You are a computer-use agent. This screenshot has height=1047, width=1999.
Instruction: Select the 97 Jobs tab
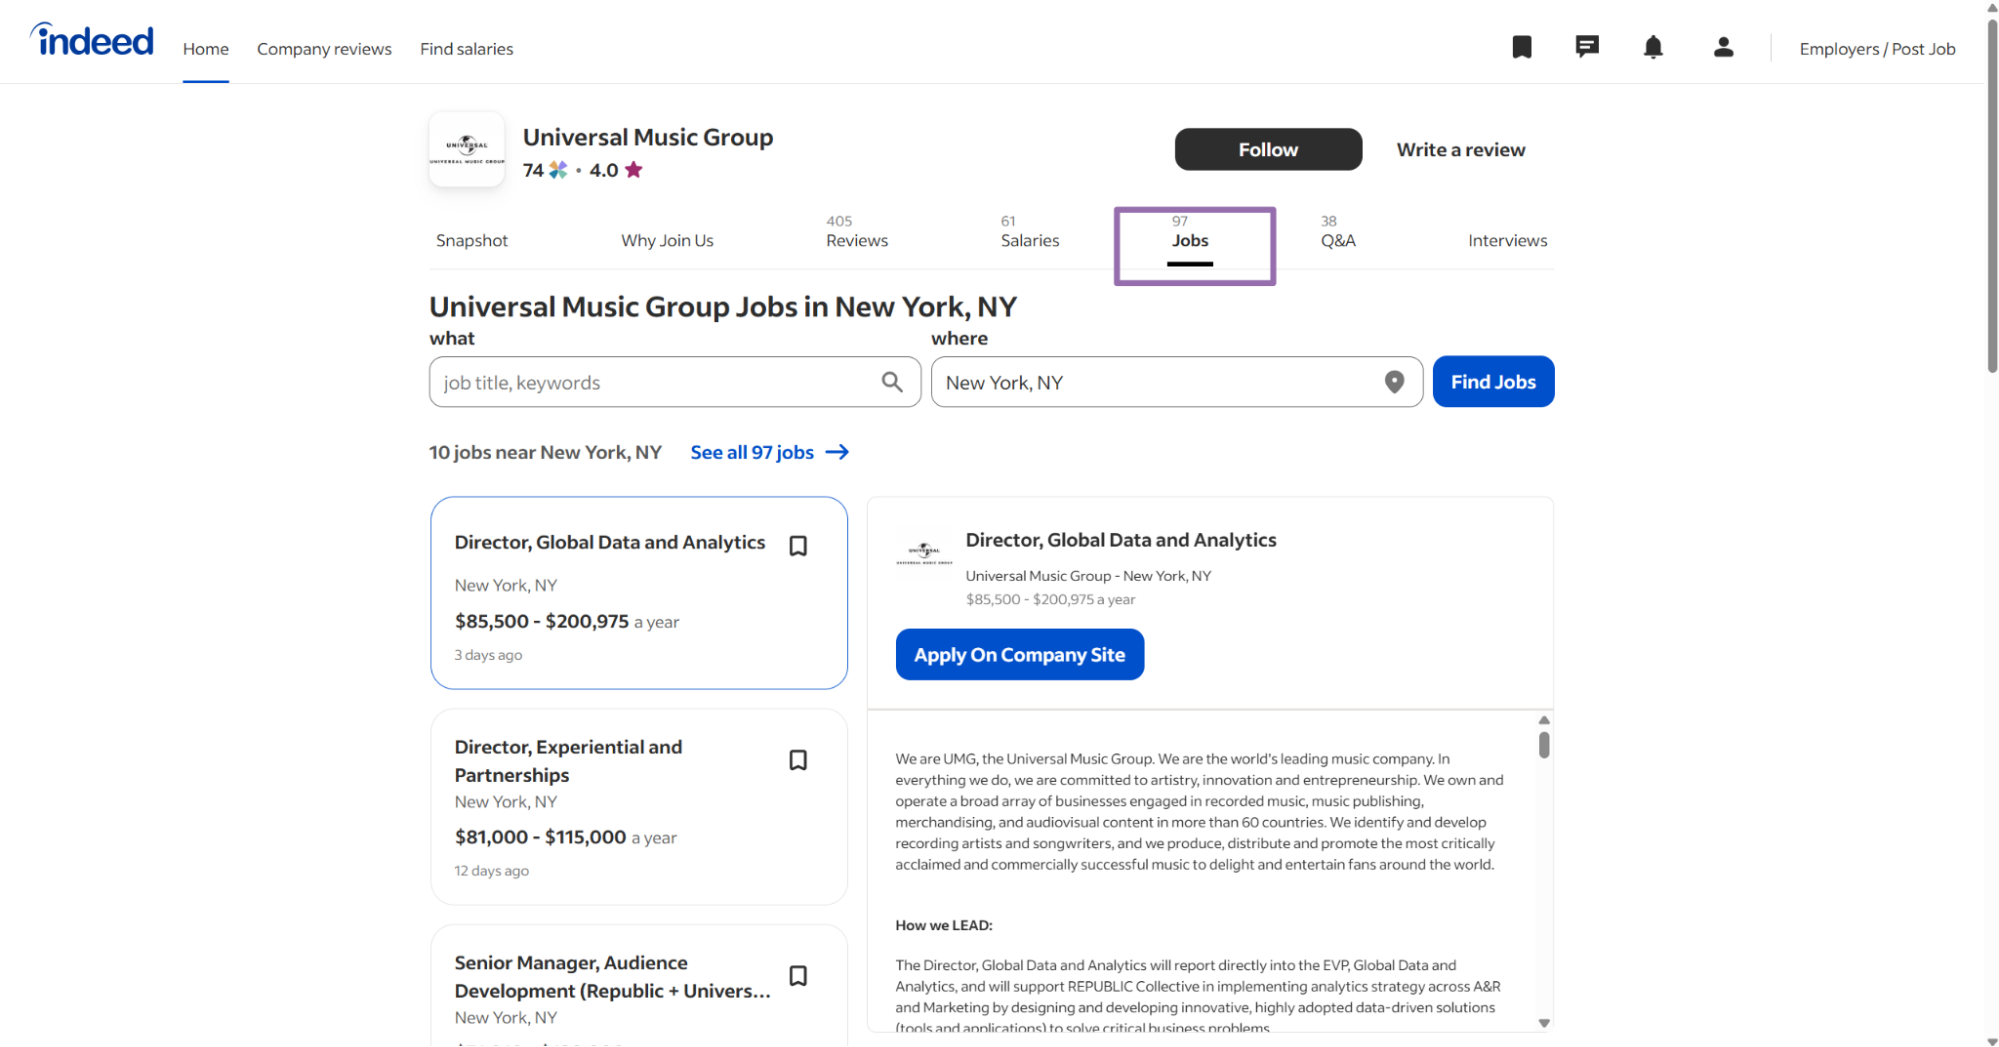[x=1190, y=233]
